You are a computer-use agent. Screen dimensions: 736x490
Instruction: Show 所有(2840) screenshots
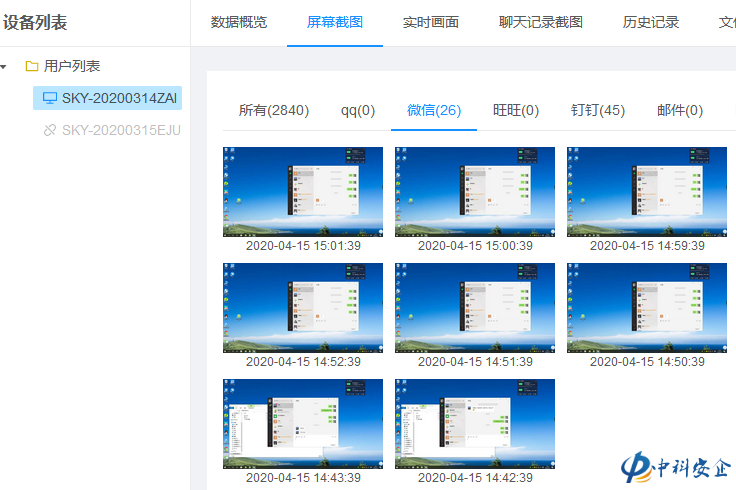pyautogui.click(x=274, y=110)
